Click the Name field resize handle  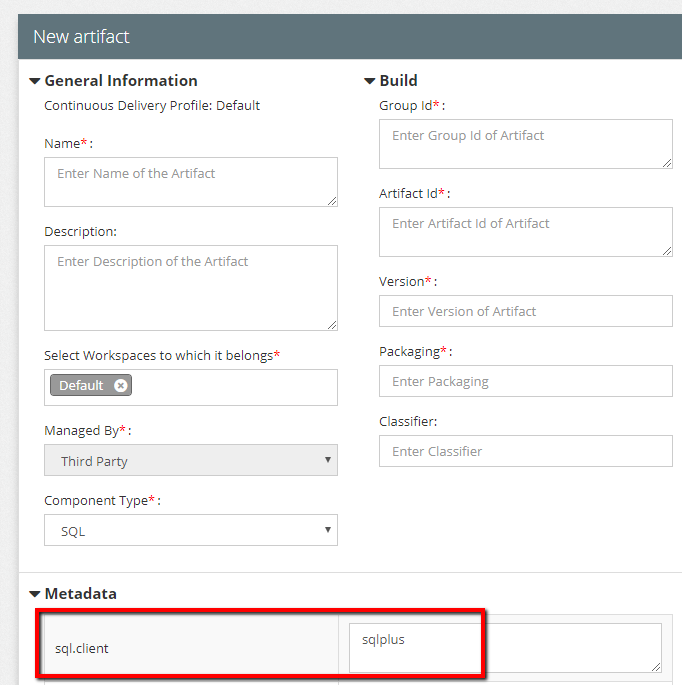[x=331, y=201]
